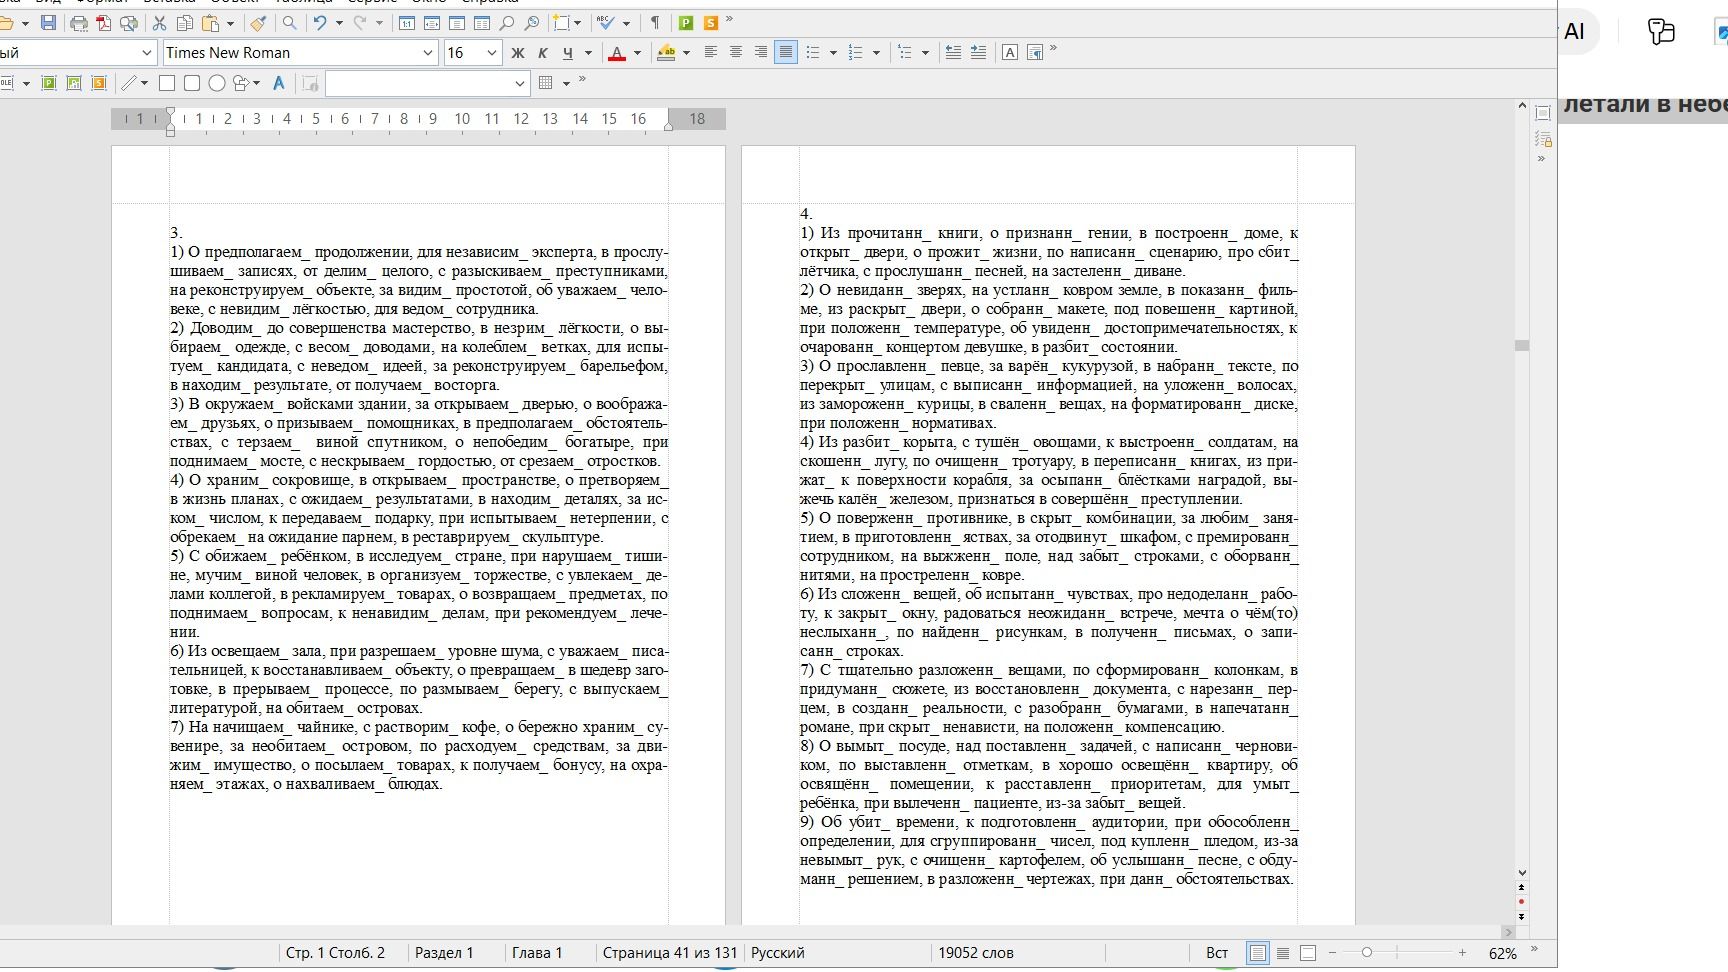Screen dimensions: 1728x972
Task: Run the spelling check (ABC checkmark)
Action: [x=606, y=23]
